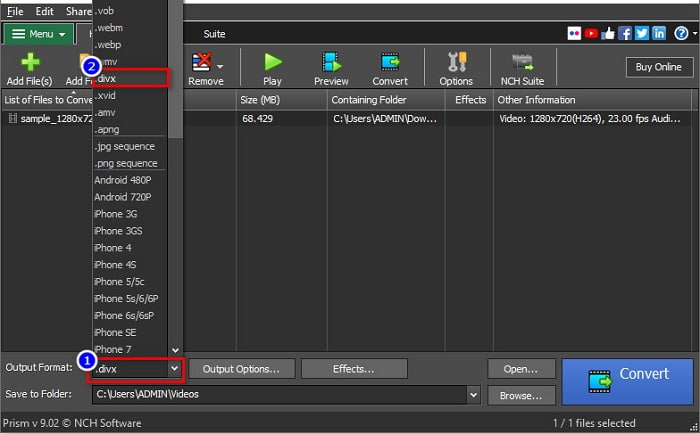Select .xvid in the format list
Viewport: 700px width, 434px height.
tap(130, 96)
